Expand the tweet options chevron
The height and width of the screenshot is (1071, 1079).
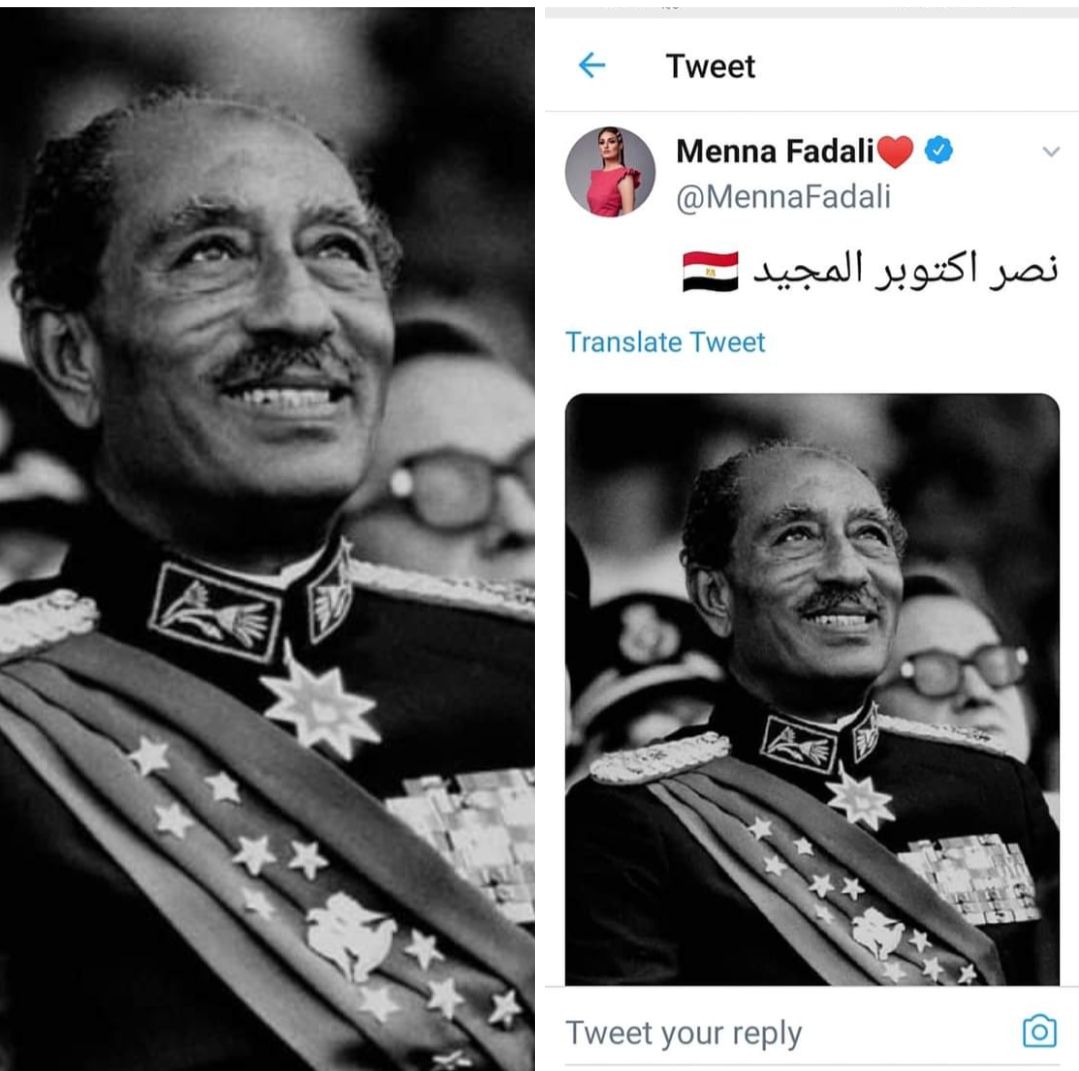(1051, 151)
